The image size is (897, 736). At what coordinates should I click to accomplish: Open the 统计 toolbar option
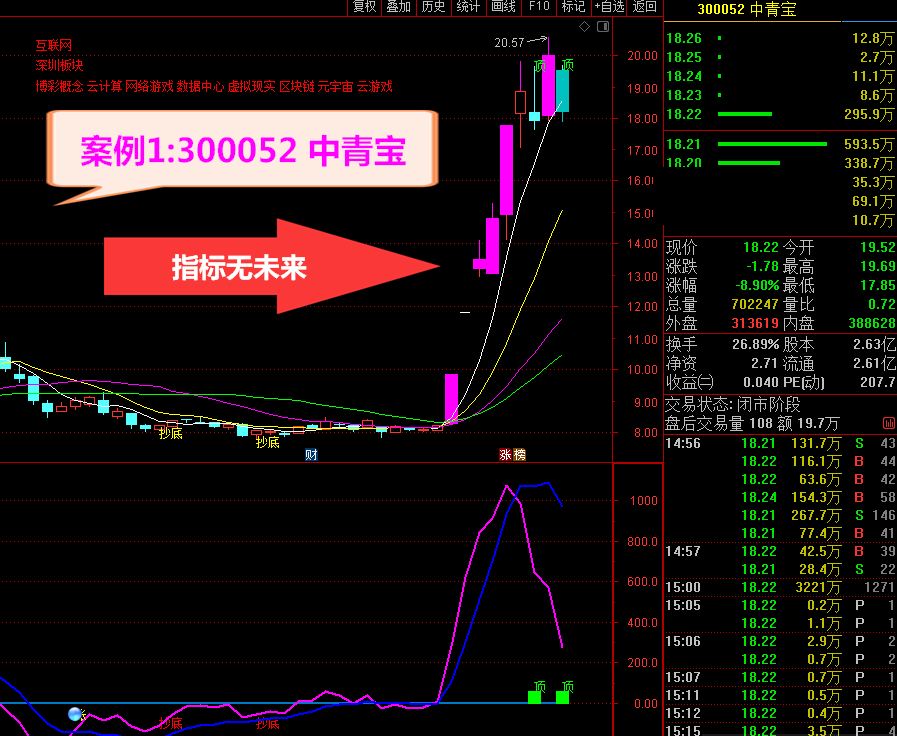(x=469, y=7)
